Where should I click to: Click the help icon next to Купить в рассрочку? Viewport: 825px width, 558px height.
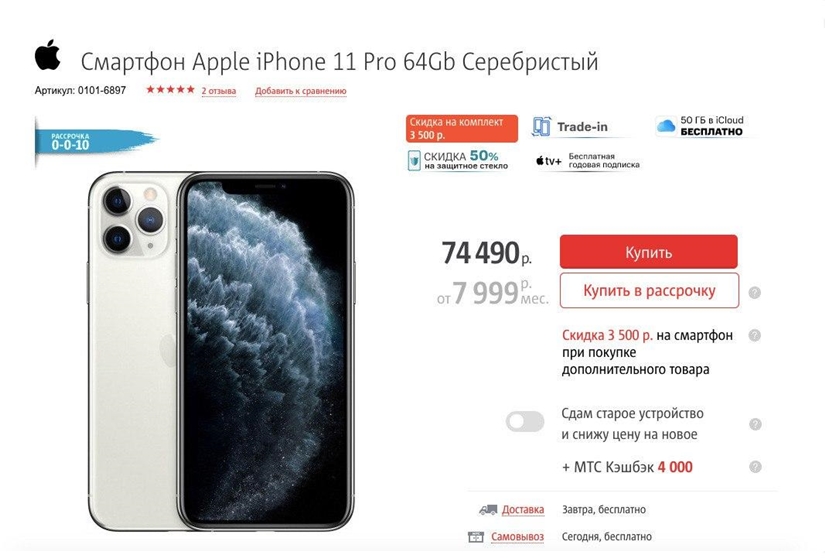pos(754,292)
